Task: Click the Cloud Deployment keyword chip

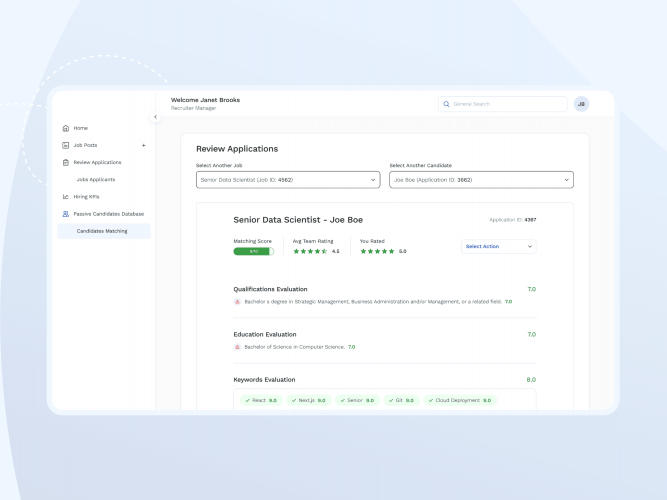Action: click(x=459, y=400)
